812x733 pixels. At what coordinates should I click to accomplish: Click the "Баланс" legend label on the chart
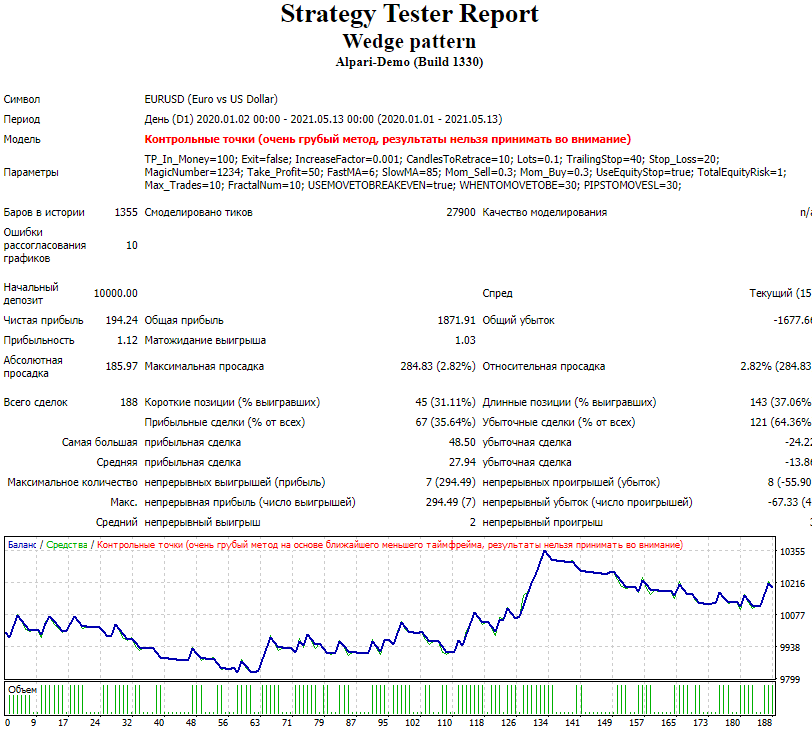pos(22,545)
